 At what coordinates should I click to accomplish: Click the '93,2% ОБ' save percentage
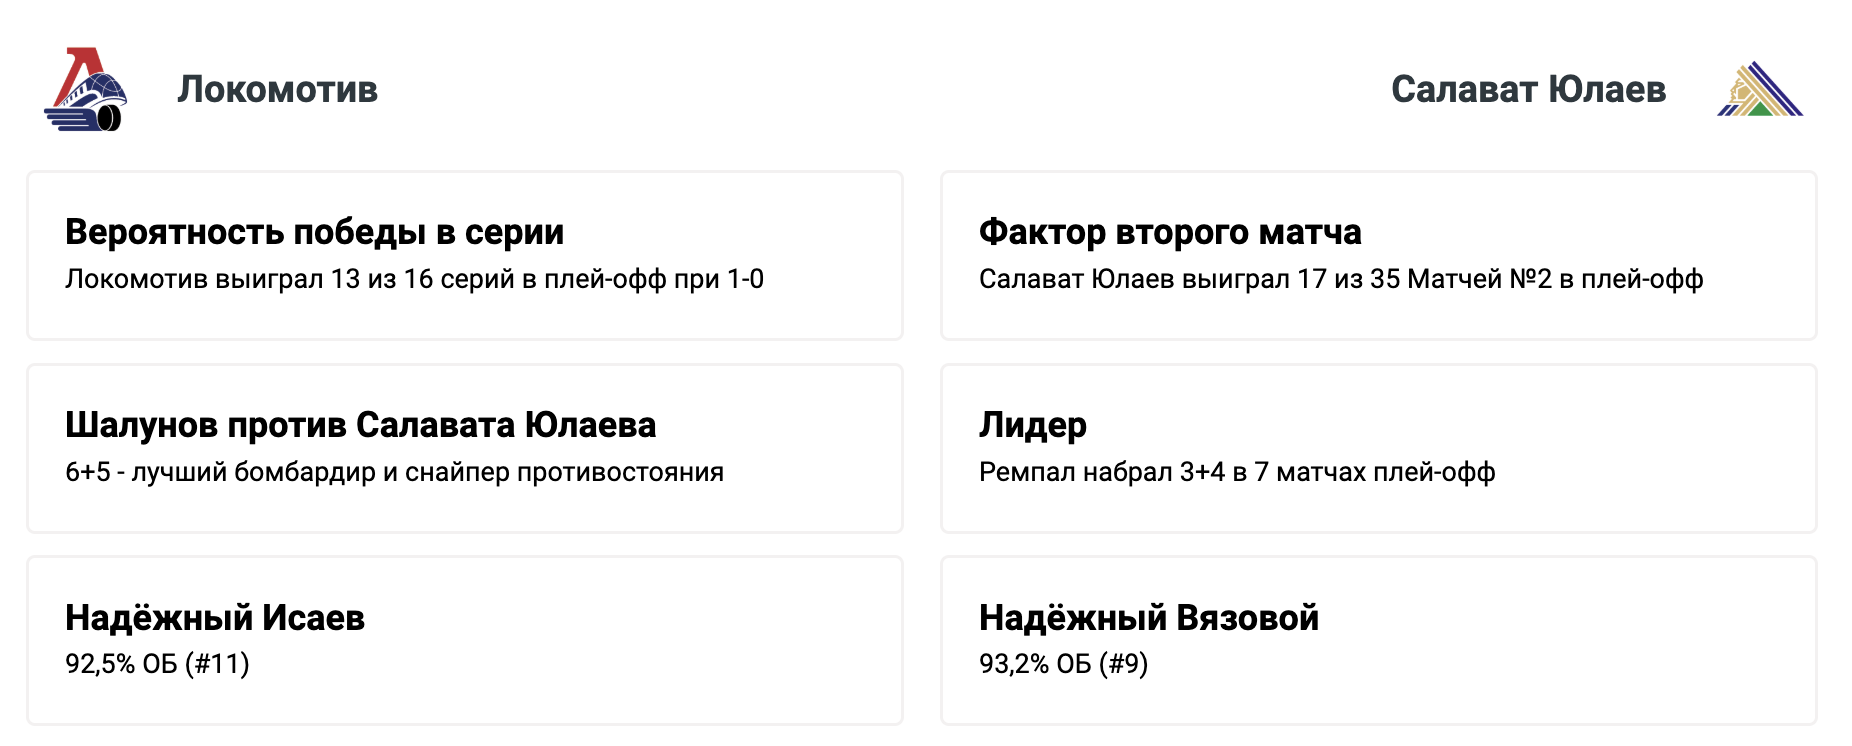point(1034,664)
